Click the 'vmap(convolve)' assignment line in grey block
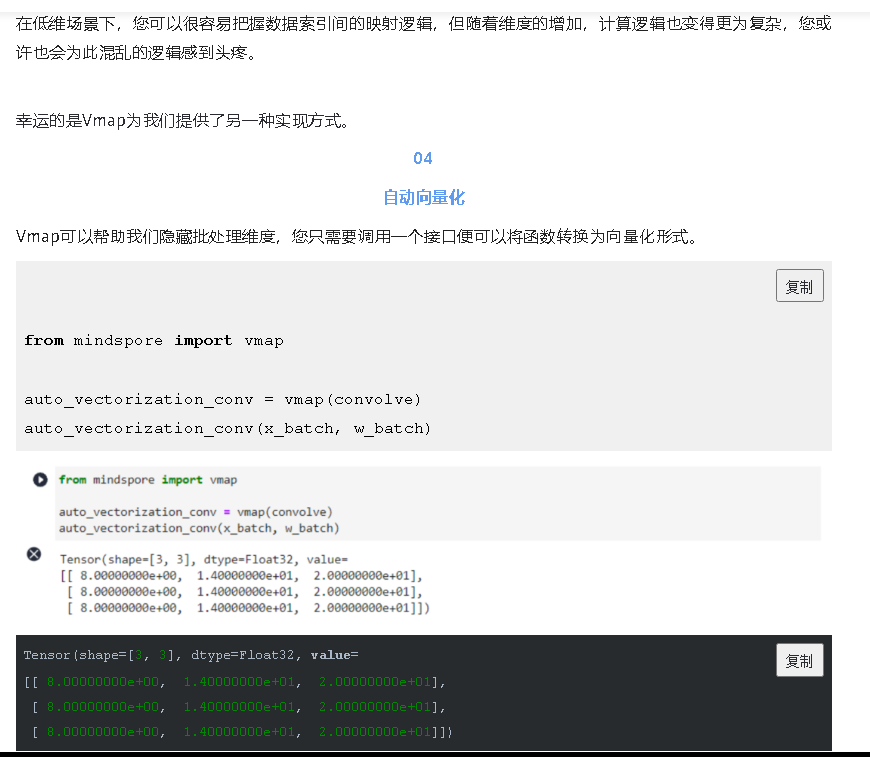Screen dimensions: 870x757 222,399
